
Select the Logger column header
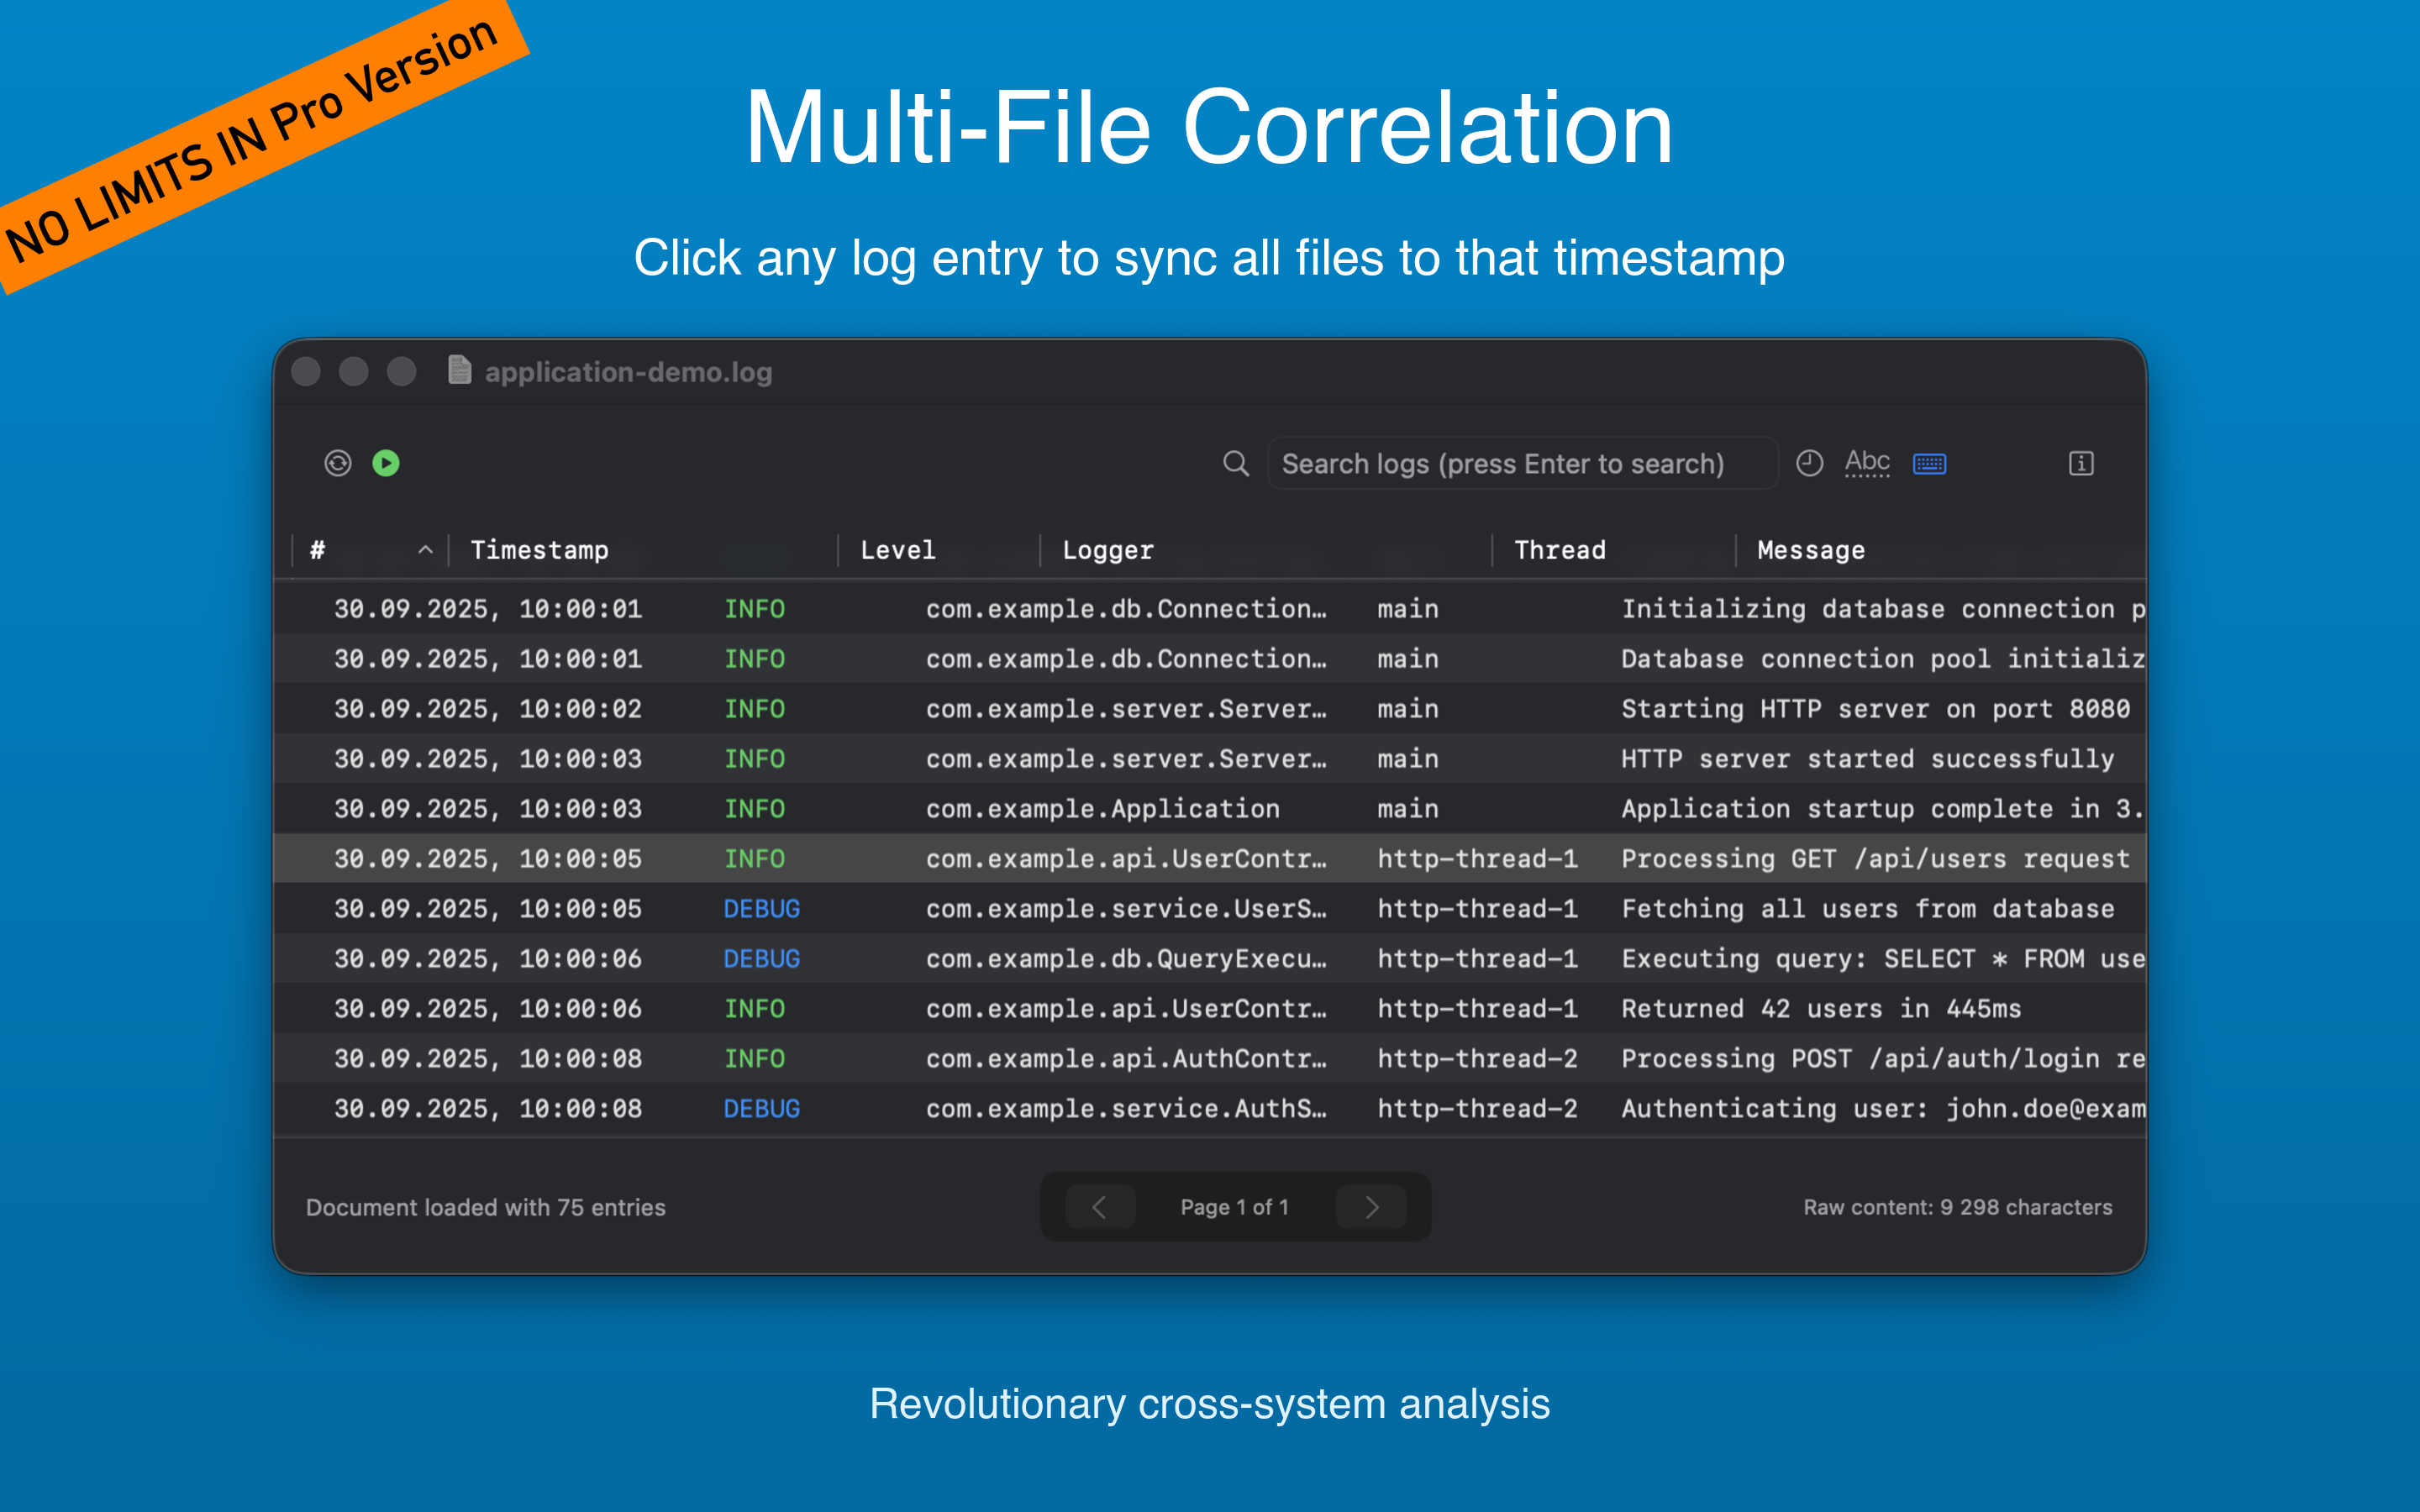point(1107,550)
